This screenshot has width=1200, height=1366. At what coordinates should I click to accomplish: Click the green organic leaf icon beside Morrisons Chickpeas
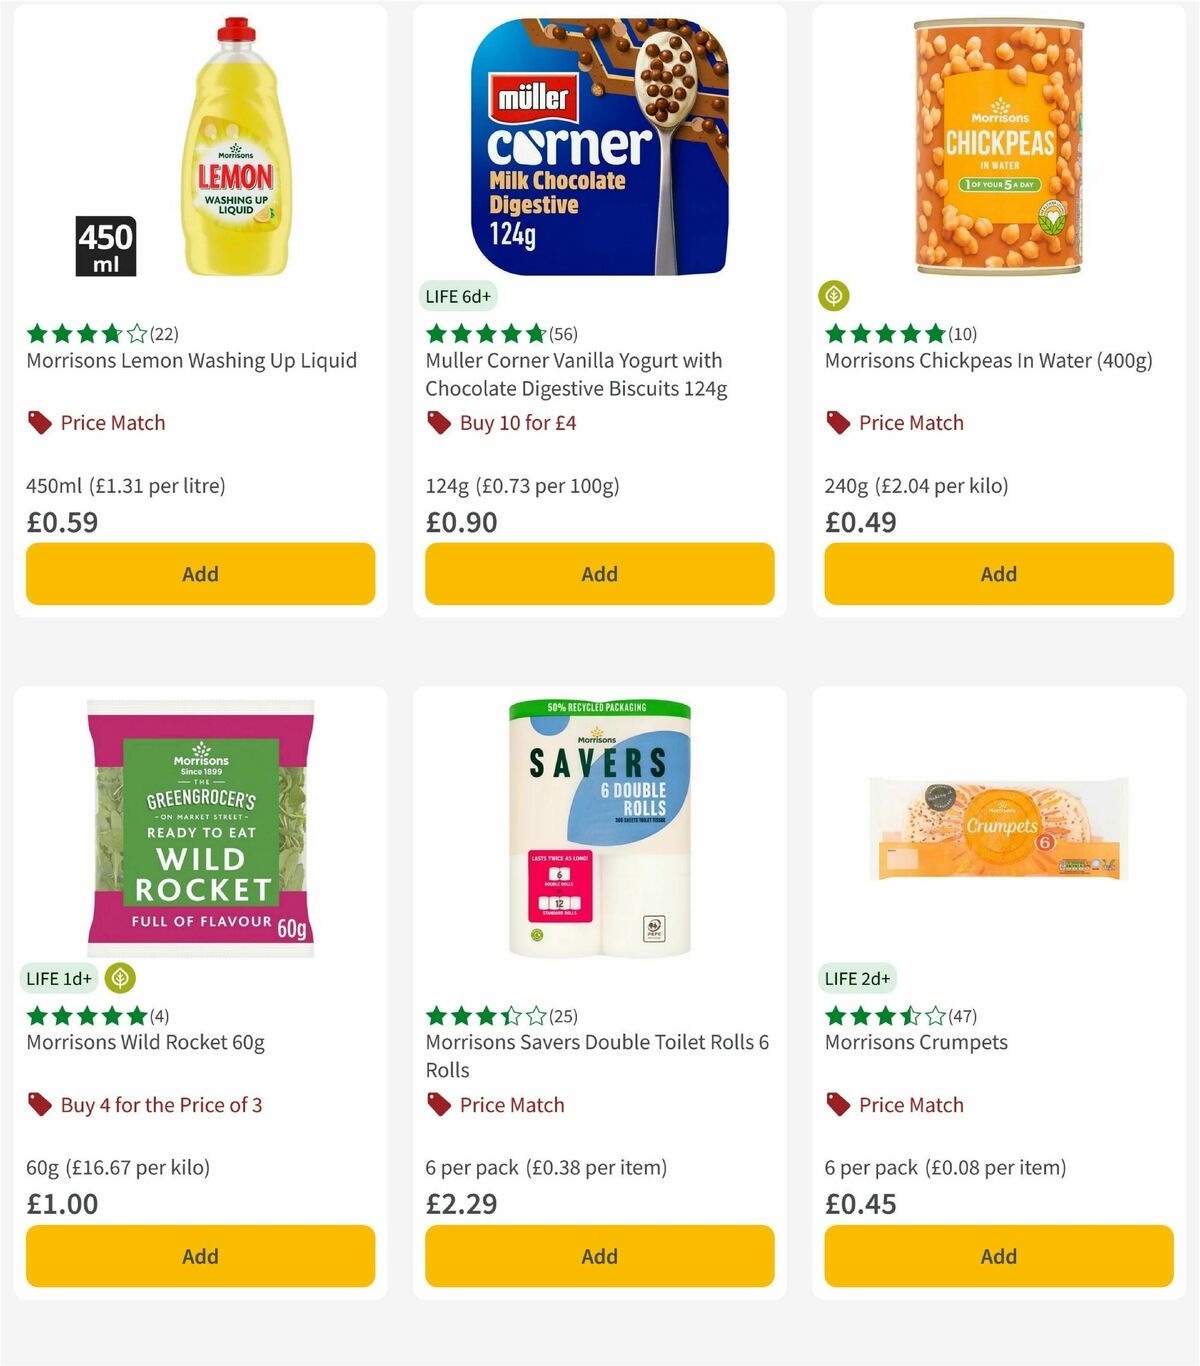(x=836, y=296)
